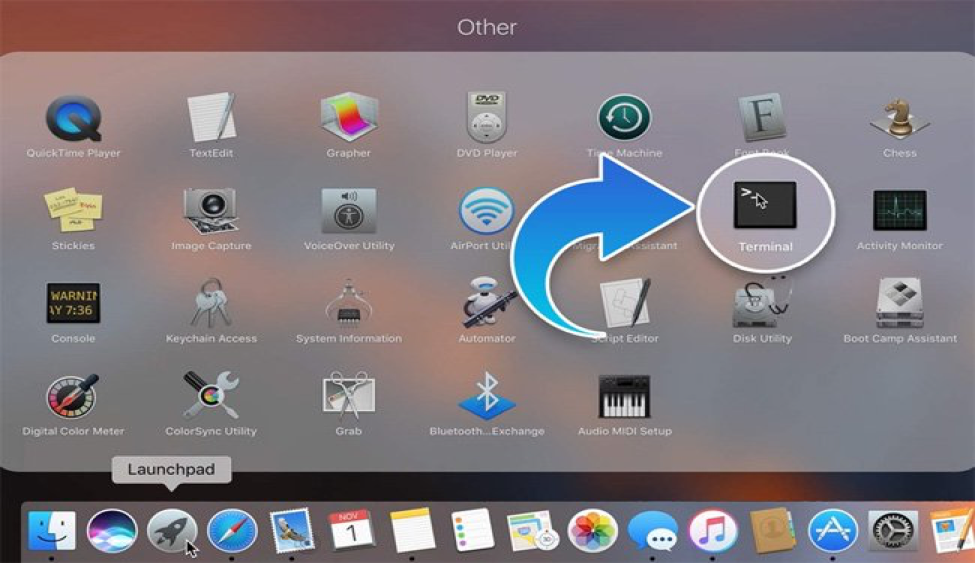Viewport: 975px width, 563px height.
Task: Open VoiceOver Utility
Action: pos(349,210)
